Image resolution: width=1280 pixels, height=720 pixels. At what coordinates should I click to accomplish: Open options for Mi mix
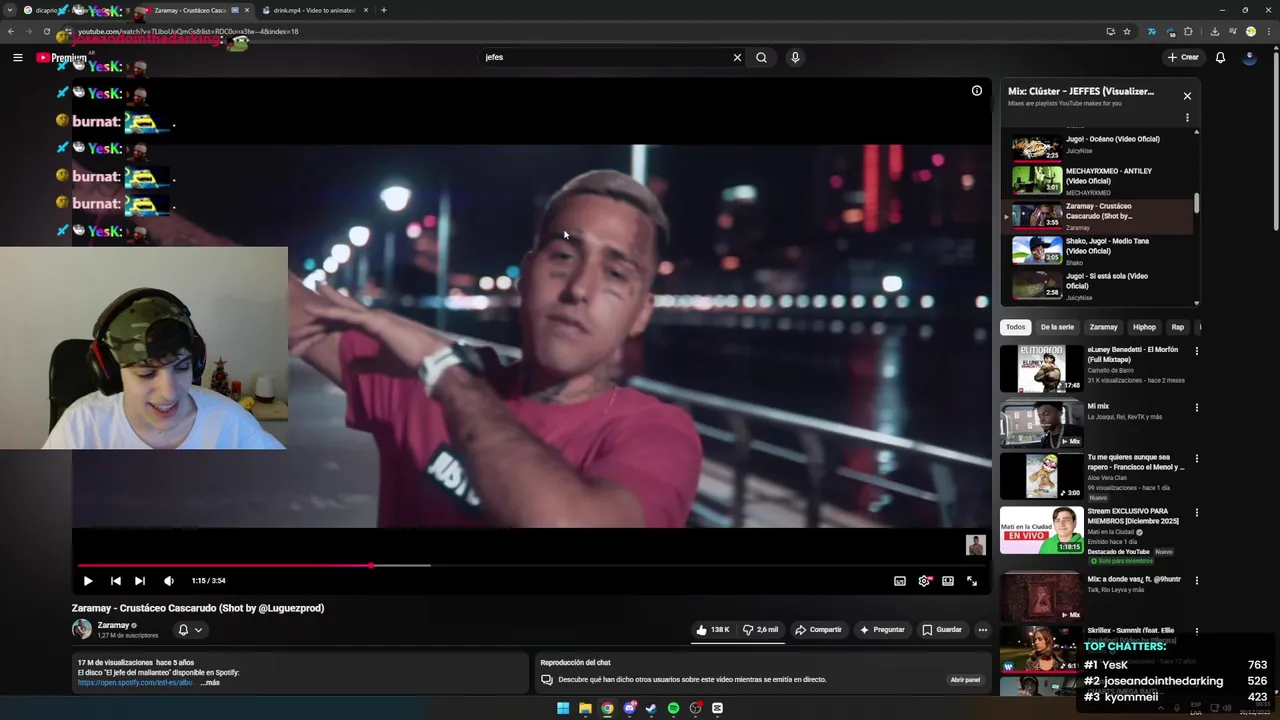click(x=1196, y=408)
